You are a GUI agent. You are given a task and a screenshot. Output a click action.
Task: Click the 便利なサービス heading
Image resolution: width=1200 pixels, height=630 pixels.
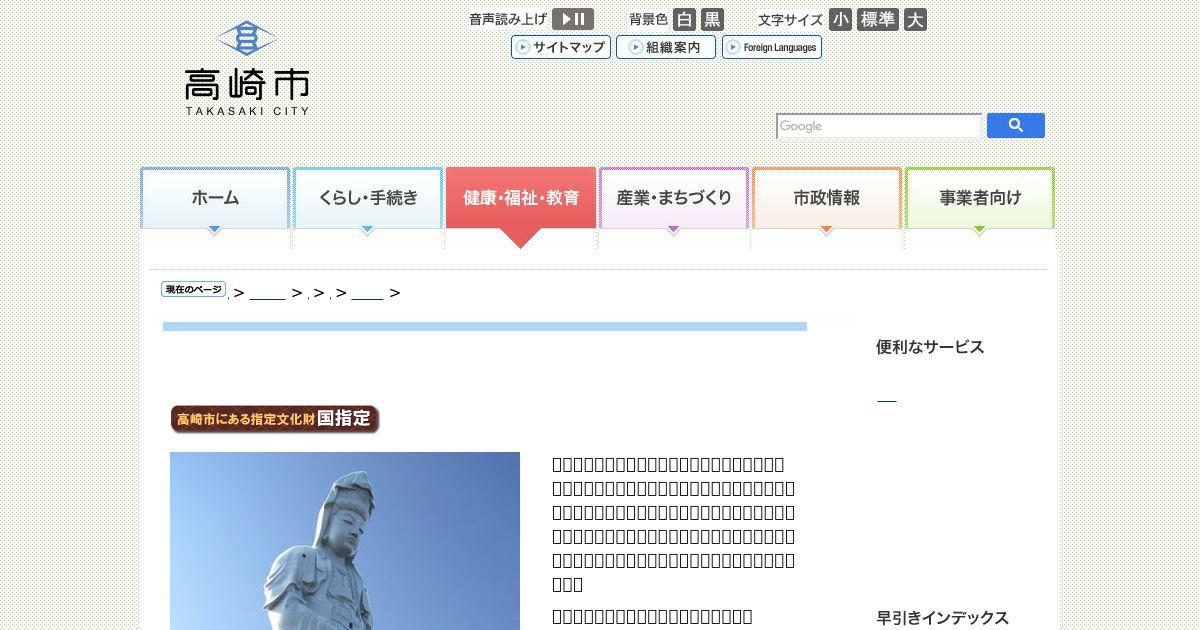[x=930, y=347]
